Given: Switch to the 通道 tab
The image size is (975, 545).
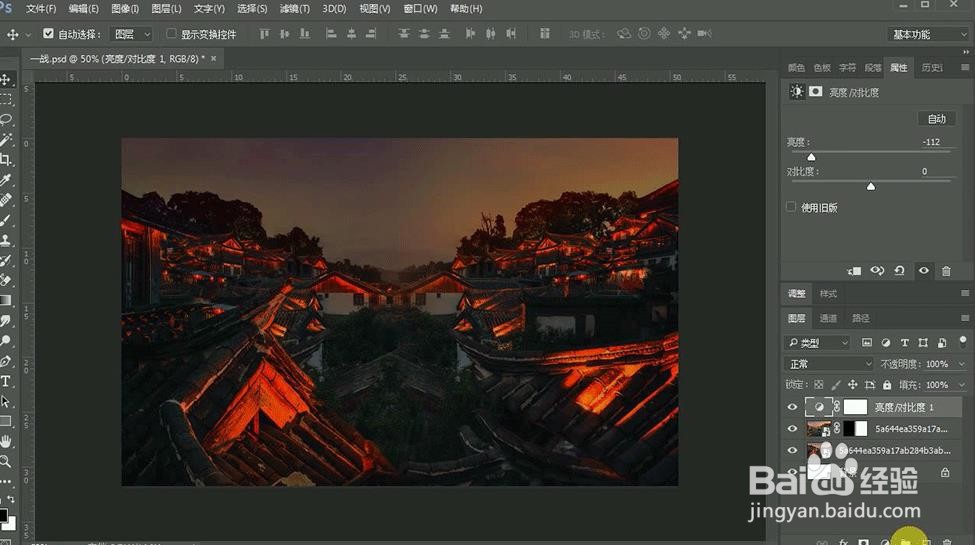Looking at the screenshot, I should click(x=828, y=318).
